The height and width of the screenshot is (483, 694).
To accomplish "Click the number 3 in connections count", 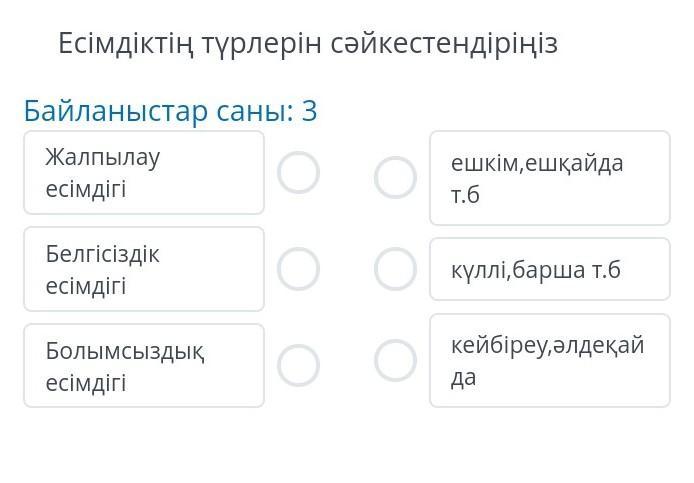I will [309, 111].
